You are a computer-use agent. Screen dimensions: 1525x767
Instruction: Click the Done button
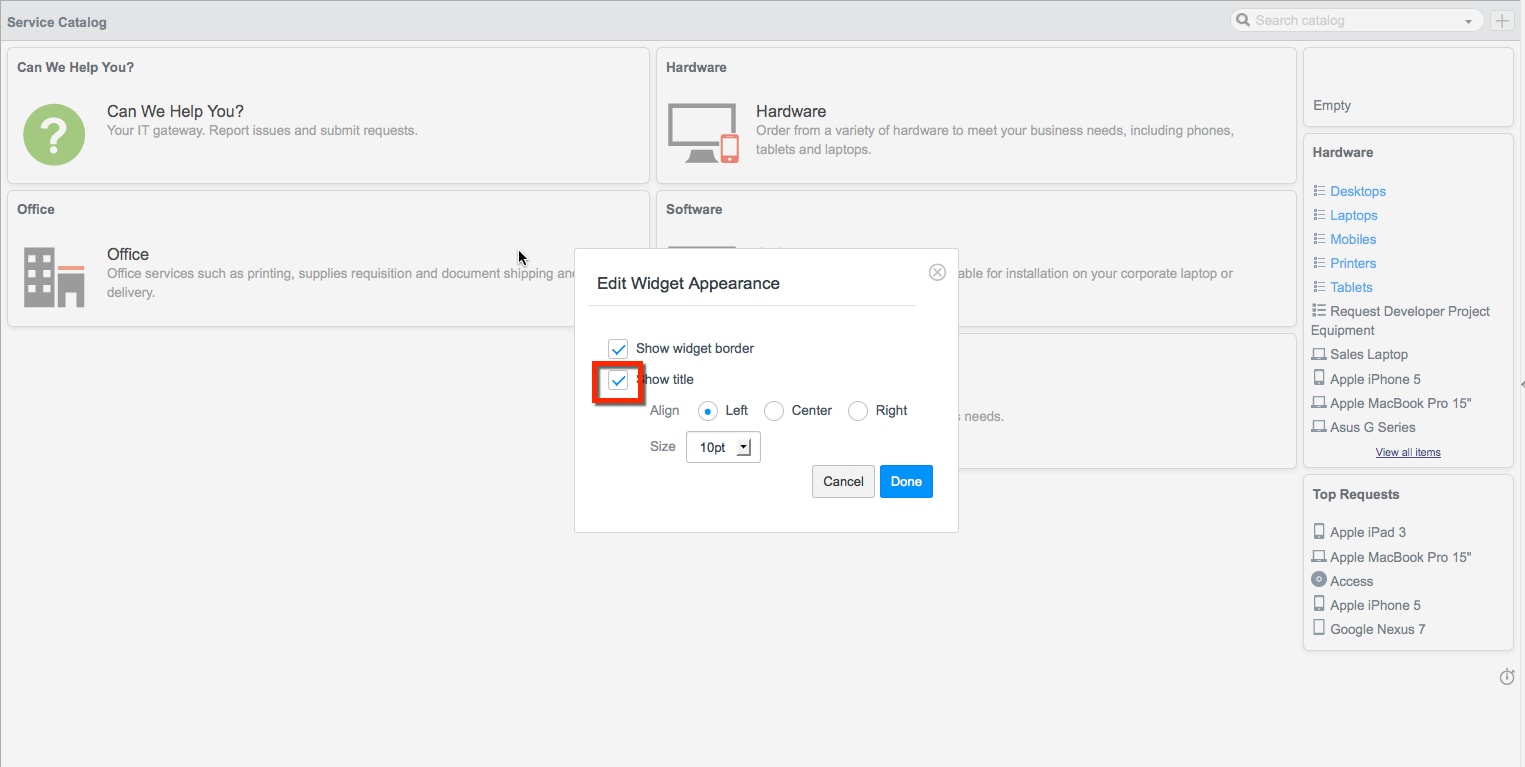[905, 481]
